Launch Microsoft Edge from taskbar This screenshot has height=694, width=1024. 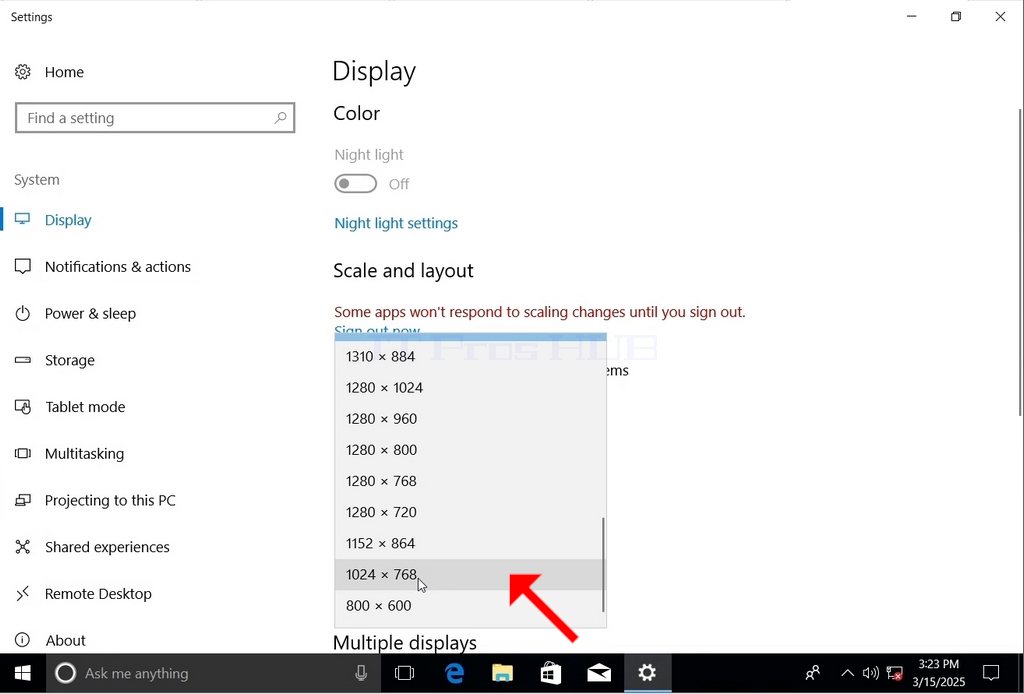pos(454,673)
